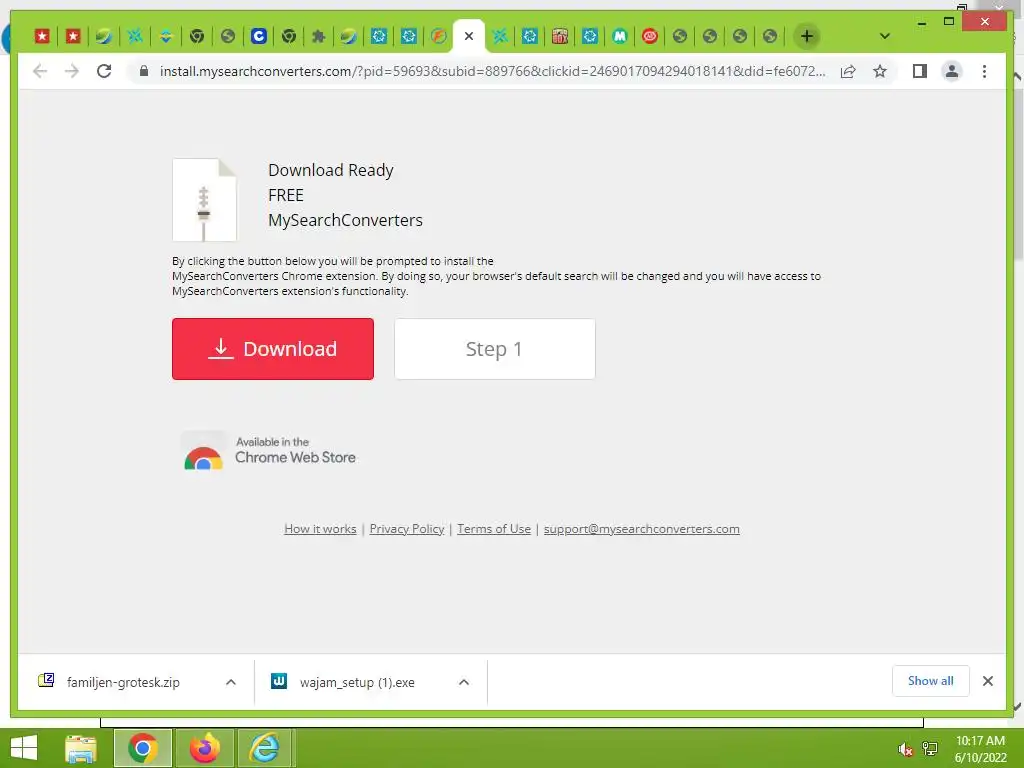The image size is (1024, 768).
Task: Open the How it works link
Action: click(320, 529)
